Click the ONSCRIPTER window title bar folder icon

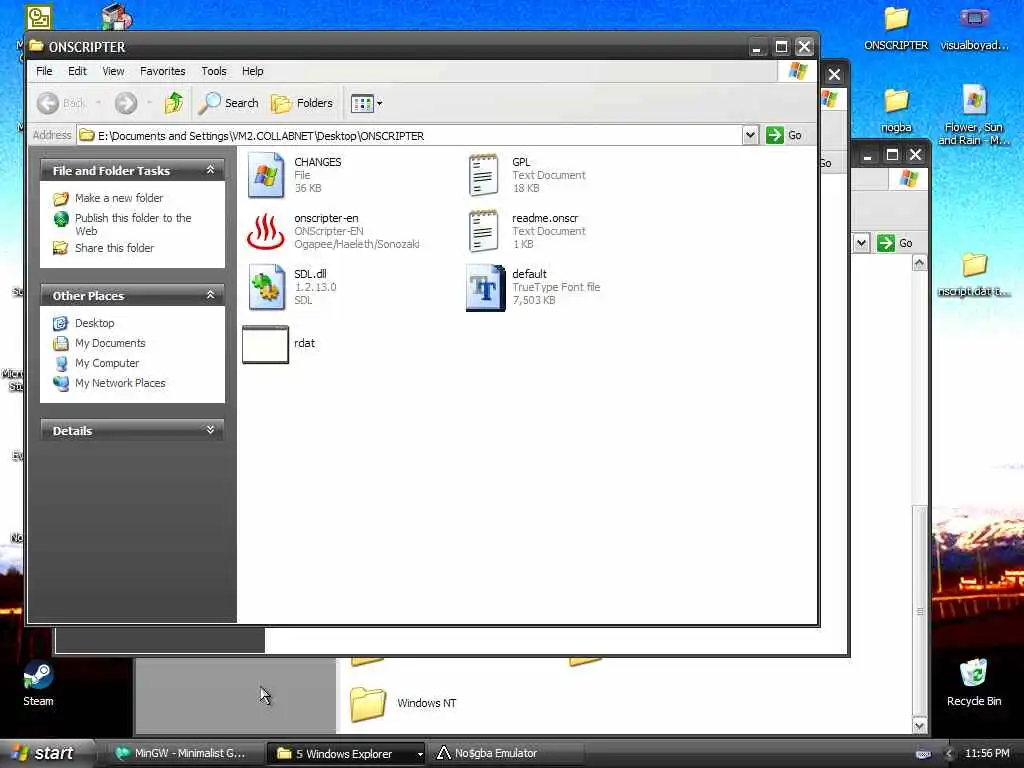coord(37,46)
